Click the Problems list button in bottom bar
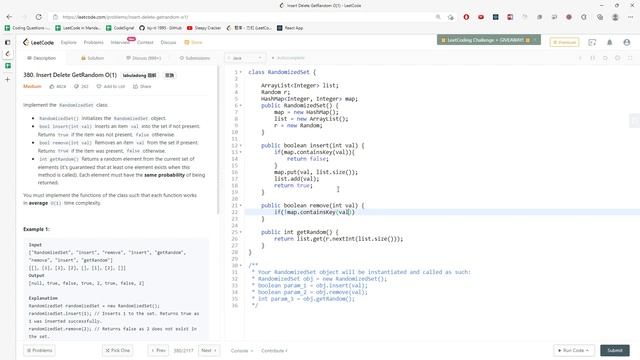The height and width of the screenshot is (360, 640). pyautogui.click(x=40, y=350)
